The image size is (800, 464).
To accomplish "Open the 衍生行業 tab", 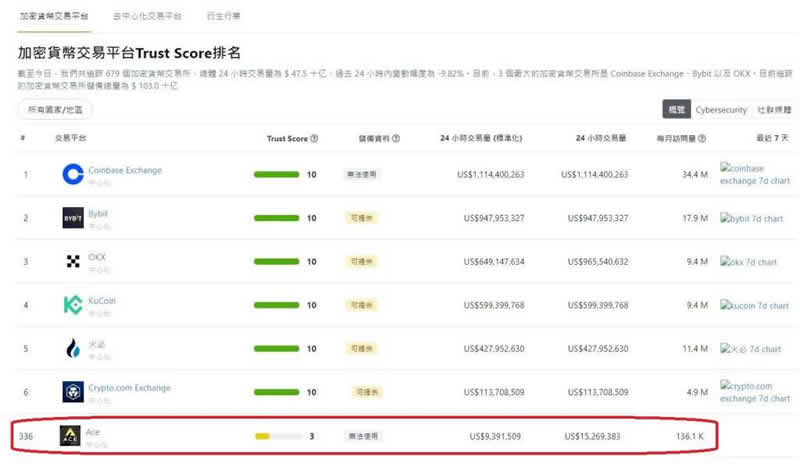I will coord(225,17).
